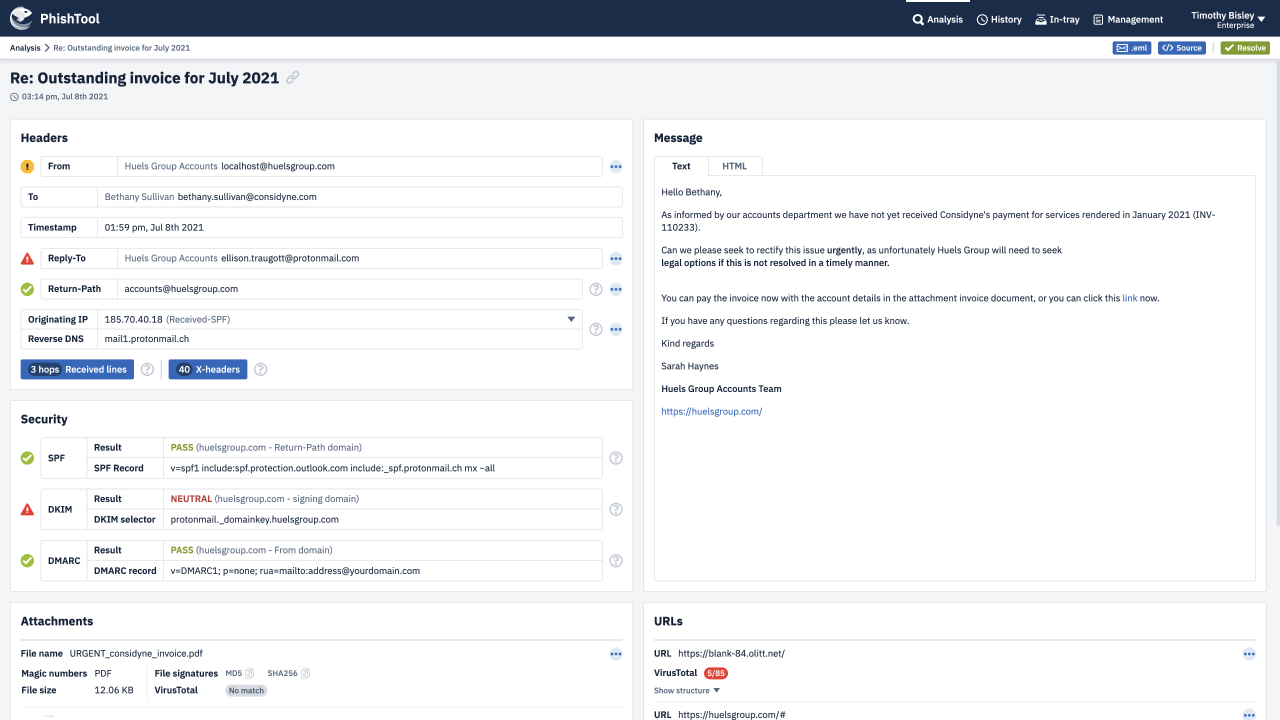Show help for Originating IP
The height and width of the screenshot is (720, 1280).
[x=596, y=329]
